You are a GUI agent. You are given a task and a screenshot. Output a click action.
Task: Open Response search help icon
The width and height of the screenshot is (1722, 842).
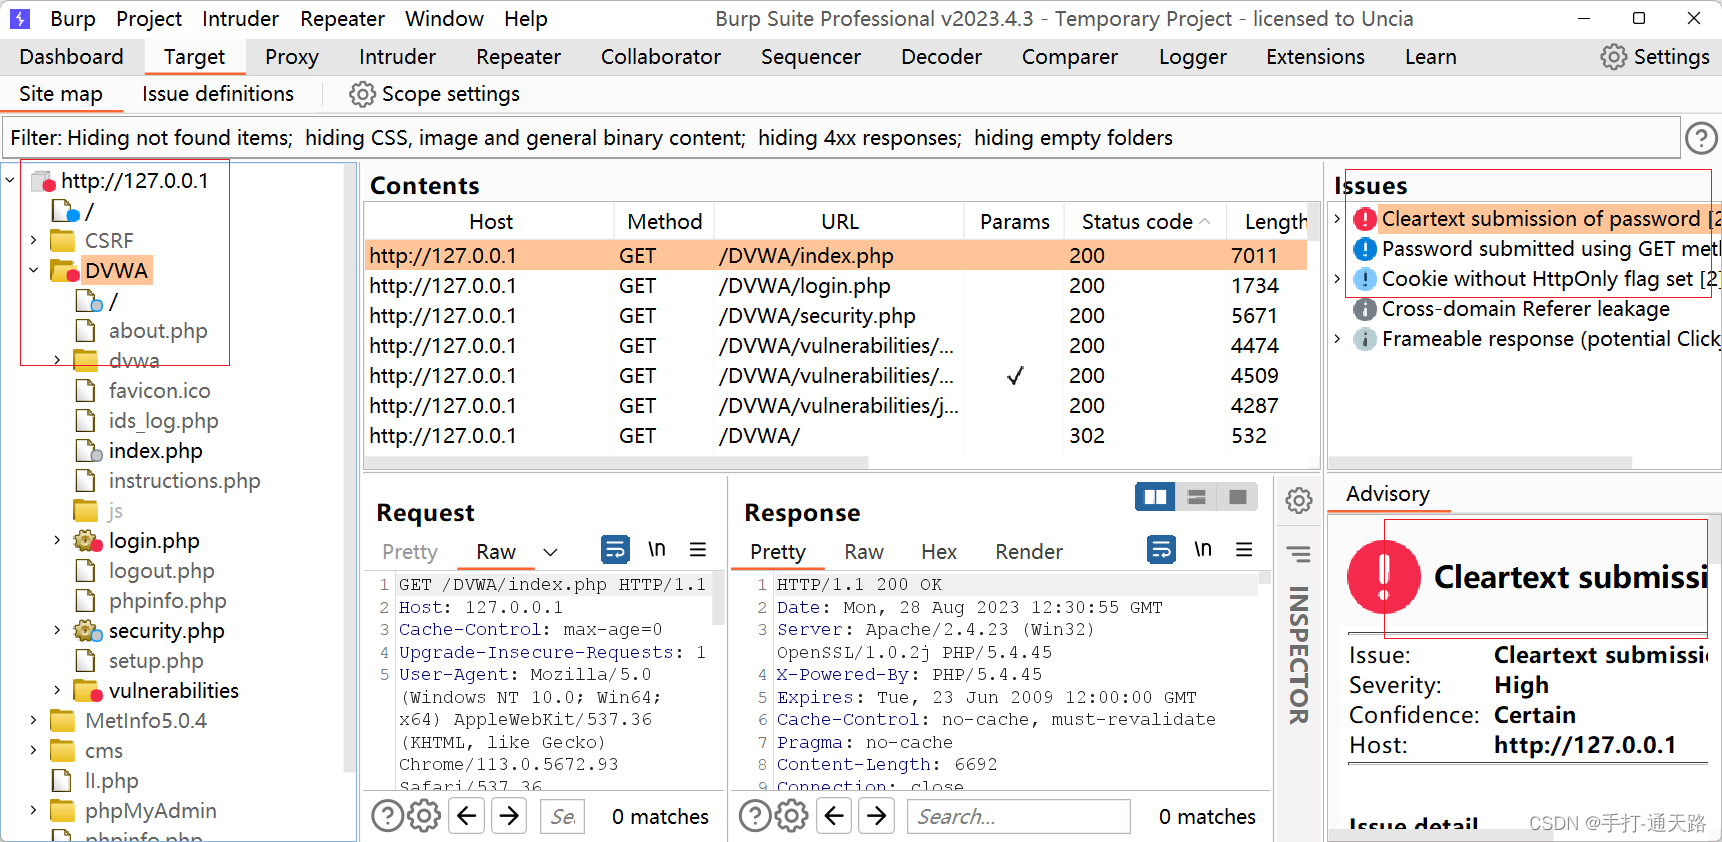tap(754, 816)
